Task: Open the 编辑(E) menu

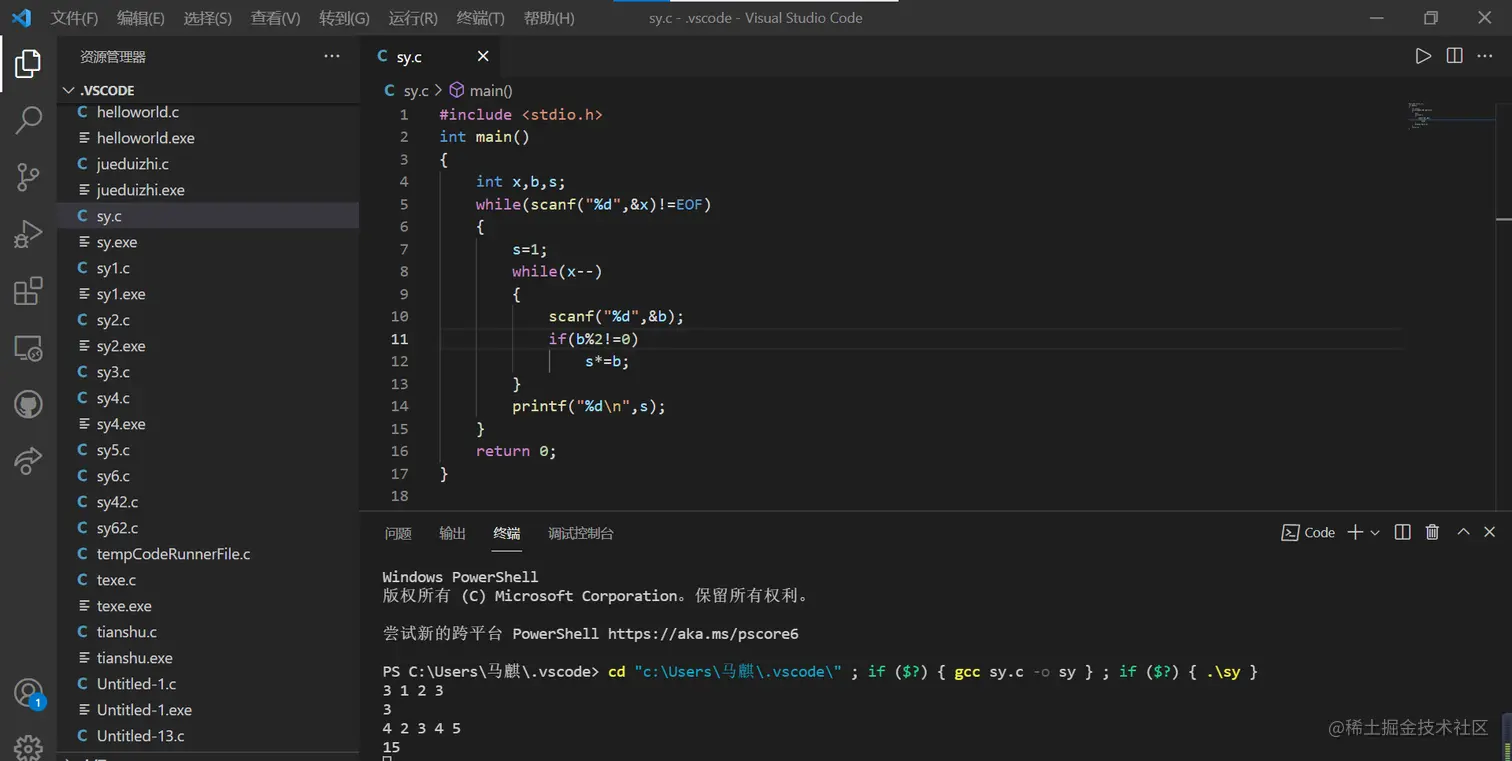Action: [141, 18]
